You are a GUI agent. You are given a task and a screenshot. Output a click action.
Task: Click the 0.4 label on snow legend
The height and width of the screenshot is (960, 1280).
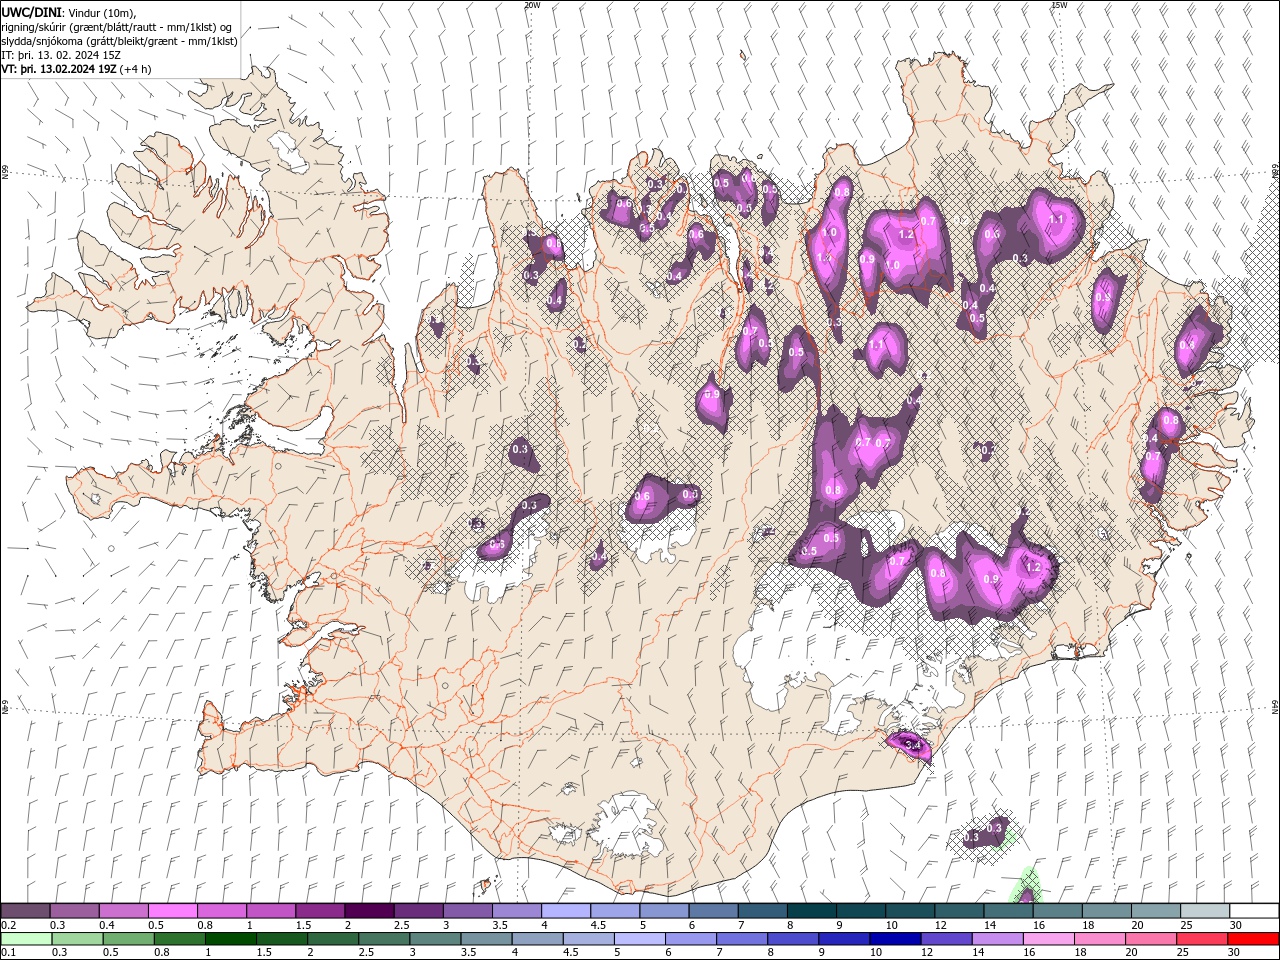coord(107,925)
